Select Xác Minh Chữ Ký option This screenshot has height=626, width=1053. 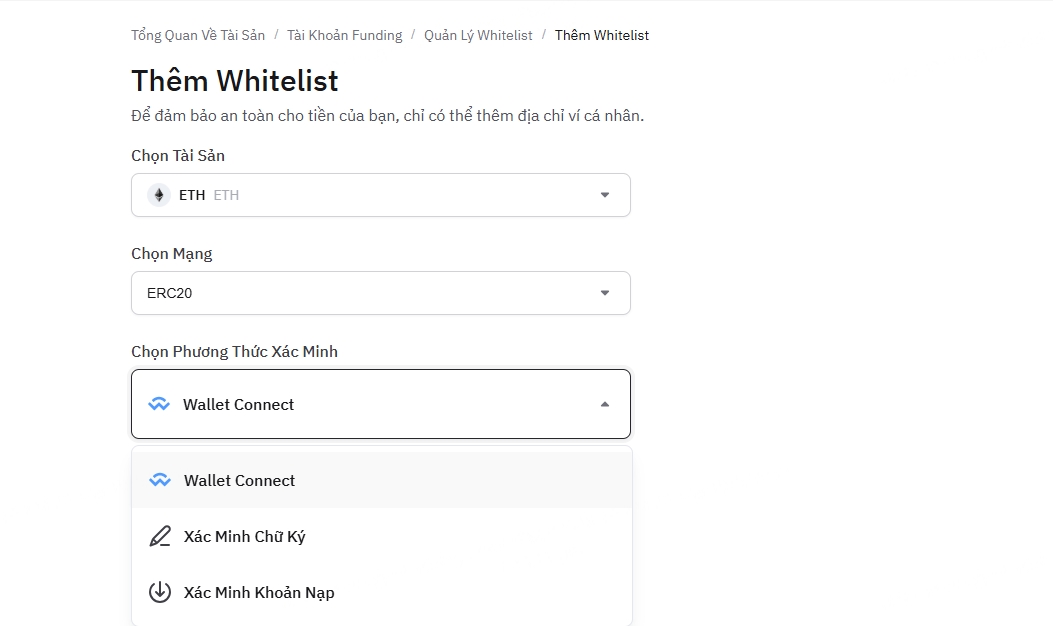(x=381, y=536)
